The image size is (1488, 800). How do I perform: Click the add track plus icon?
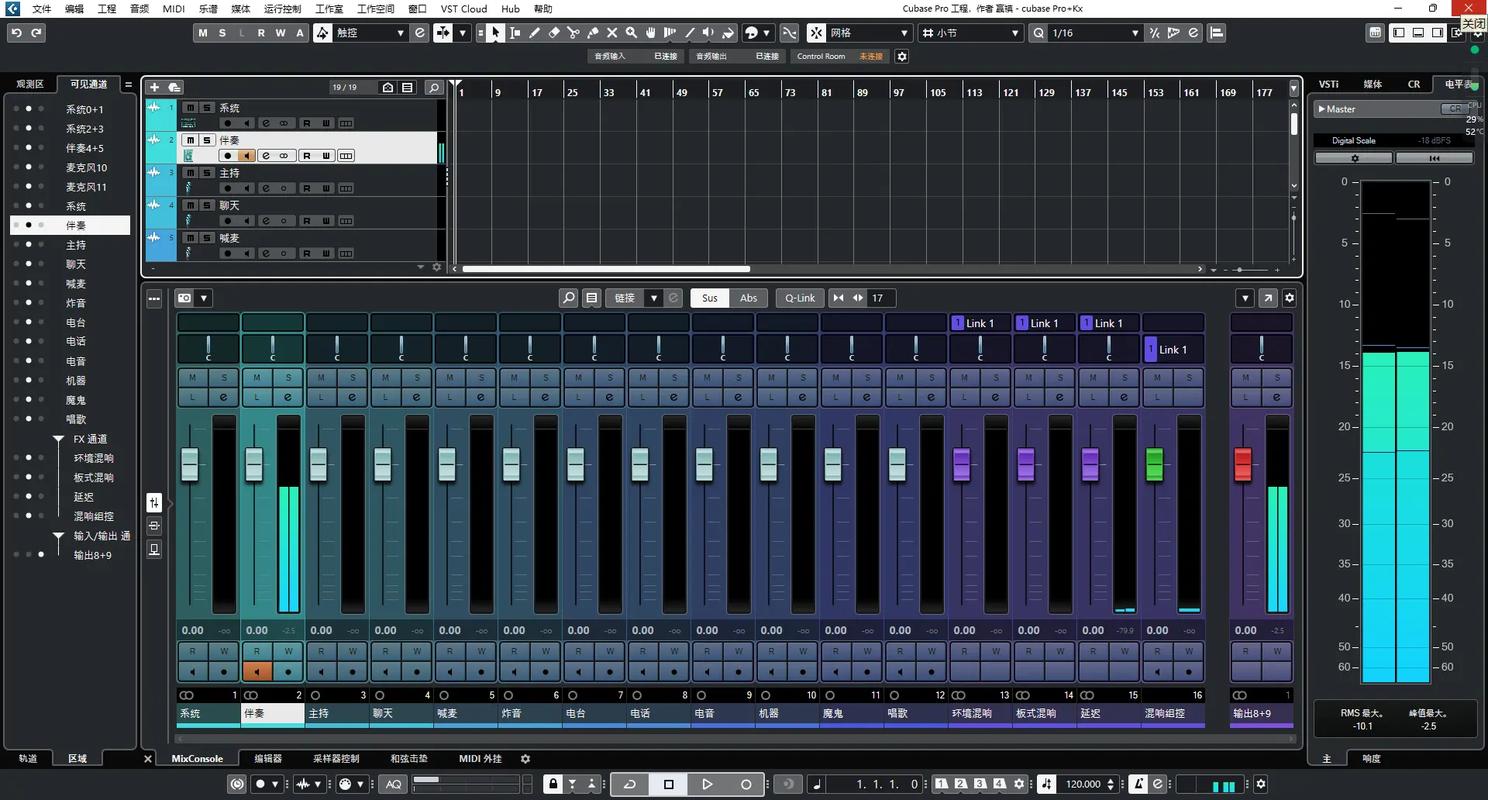click(154, 88)
